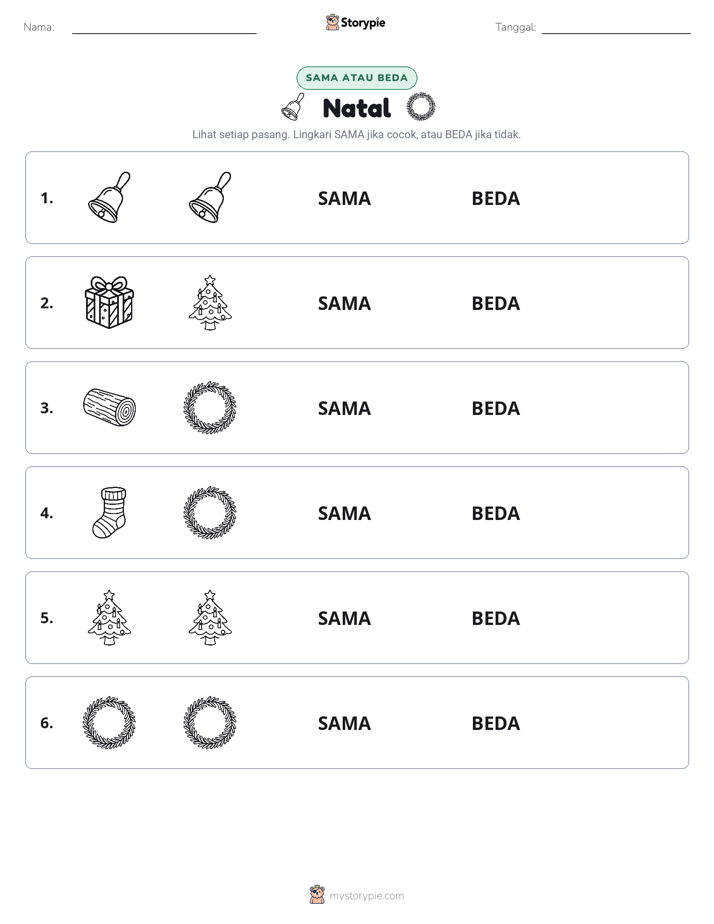This screenshot has height=924, width=714.
Task: Click the second tree in row 5
Action: (x=210, y=617)
